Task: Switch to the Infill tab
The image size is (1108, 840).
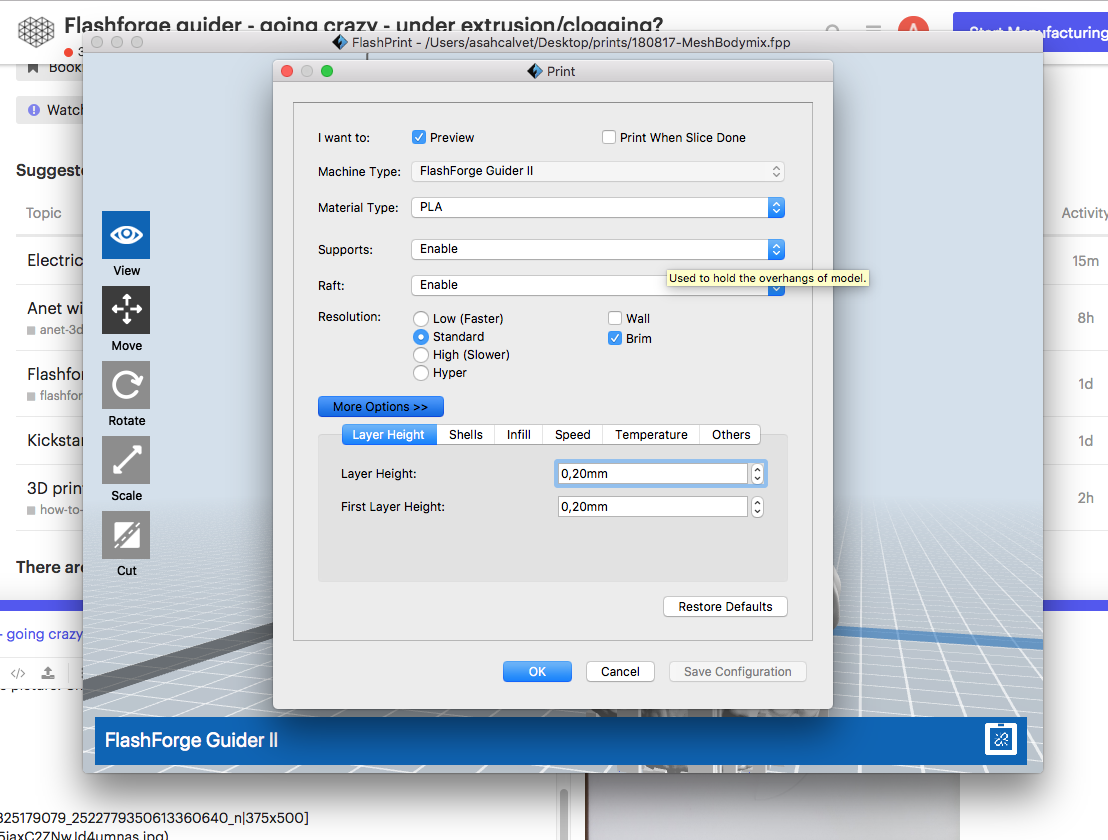Action: [x=518, y=435]
